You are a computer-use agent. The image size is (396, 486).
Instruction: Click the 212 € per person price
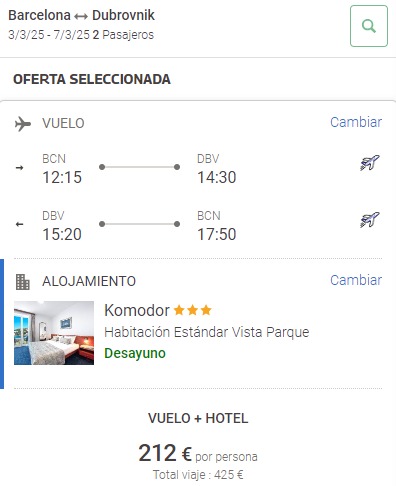(198, 453)
